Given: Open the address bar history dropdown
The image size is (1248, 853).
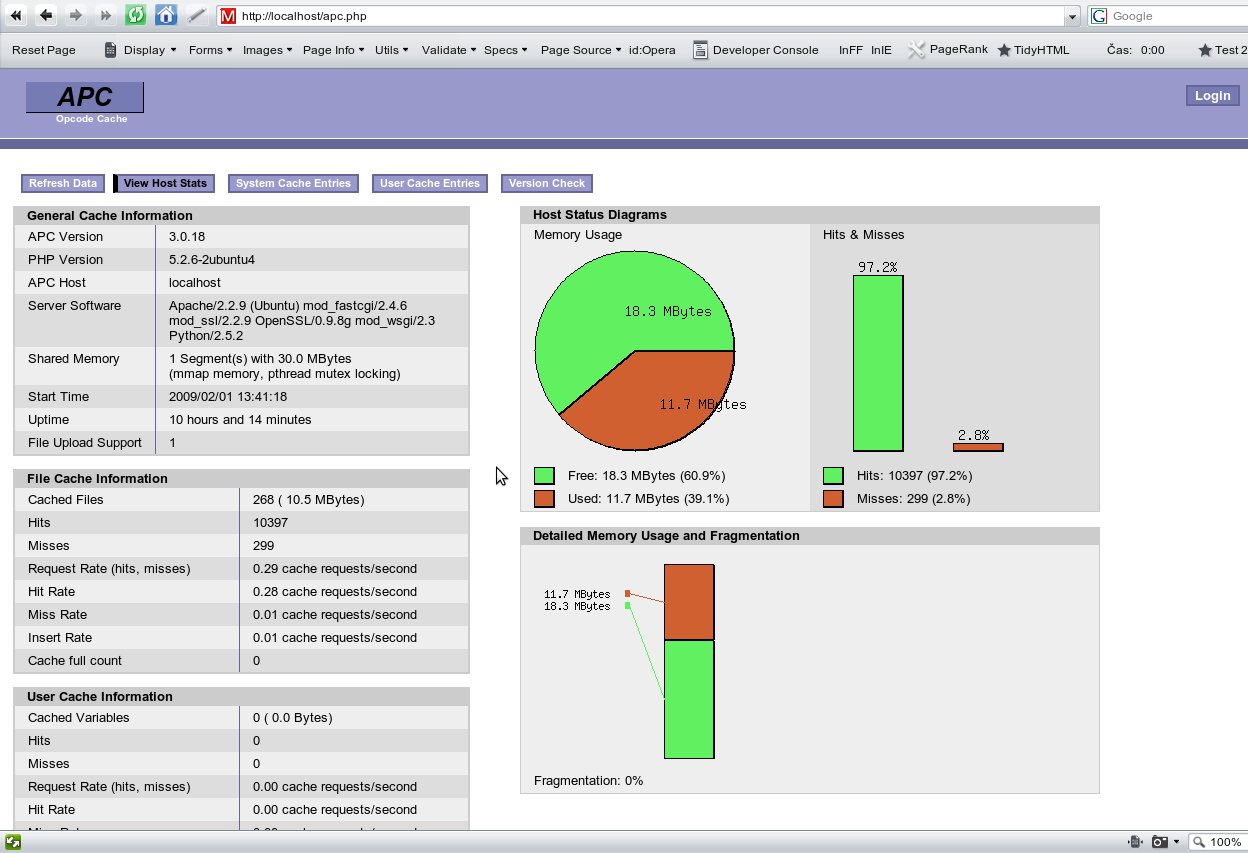Looking at the screenshot, I should [1073, 16].
